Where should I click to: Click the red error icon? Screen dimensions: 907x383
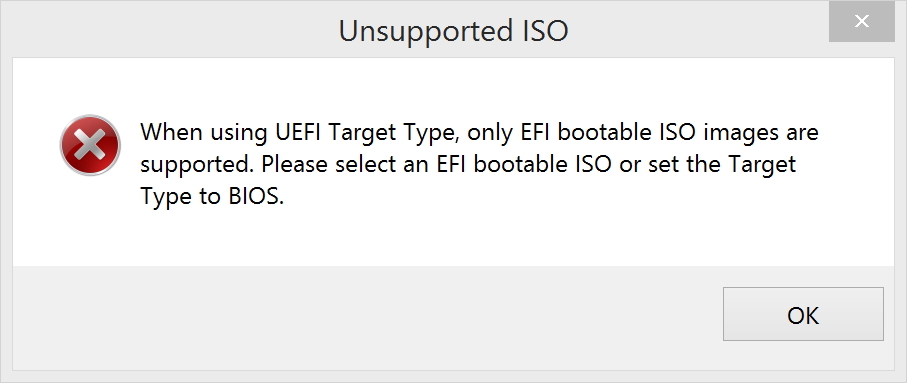90,145
